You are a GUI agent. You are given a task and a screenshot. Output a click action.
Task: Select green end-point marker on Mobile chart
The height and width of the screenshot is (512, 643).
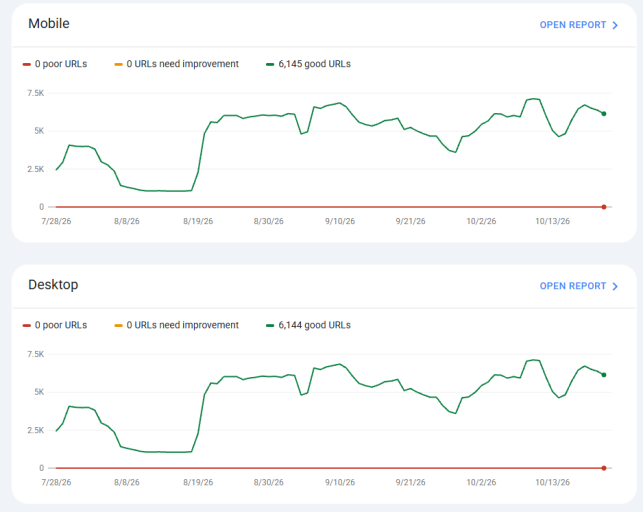604,114
